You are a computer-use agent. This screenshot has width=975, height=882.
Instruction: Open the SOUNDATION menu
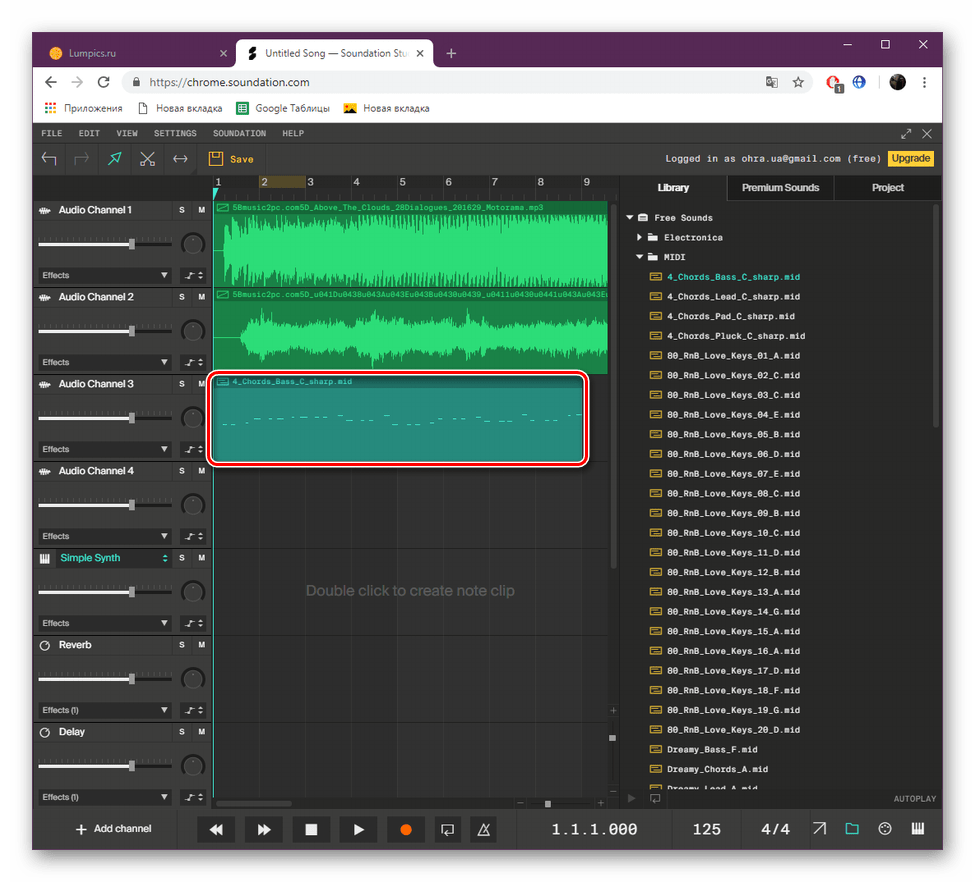click(239, 133)
